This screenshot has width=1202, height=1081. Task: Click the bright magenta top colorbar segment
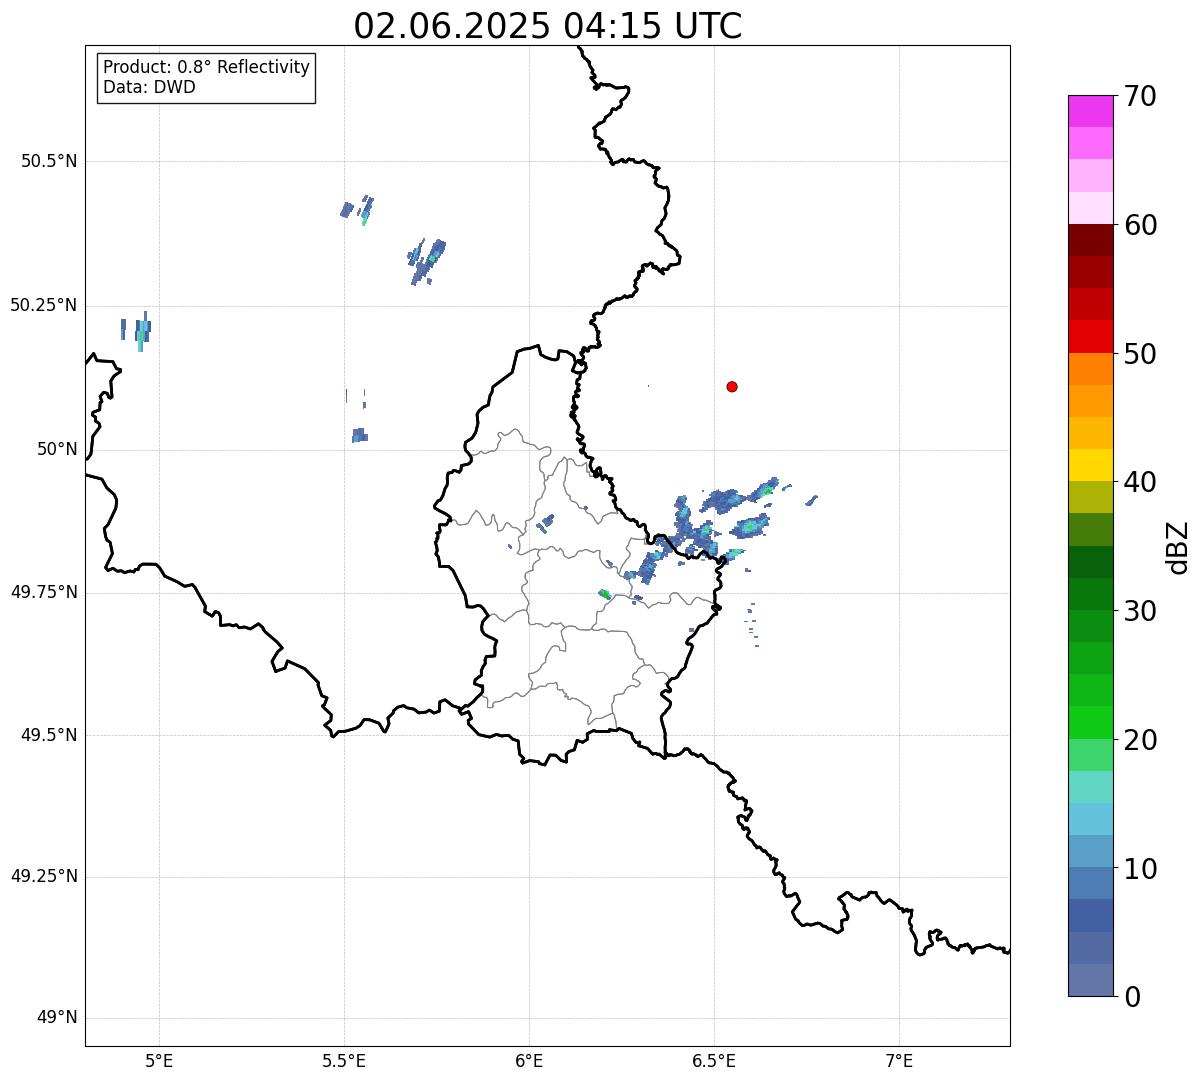1090,111
